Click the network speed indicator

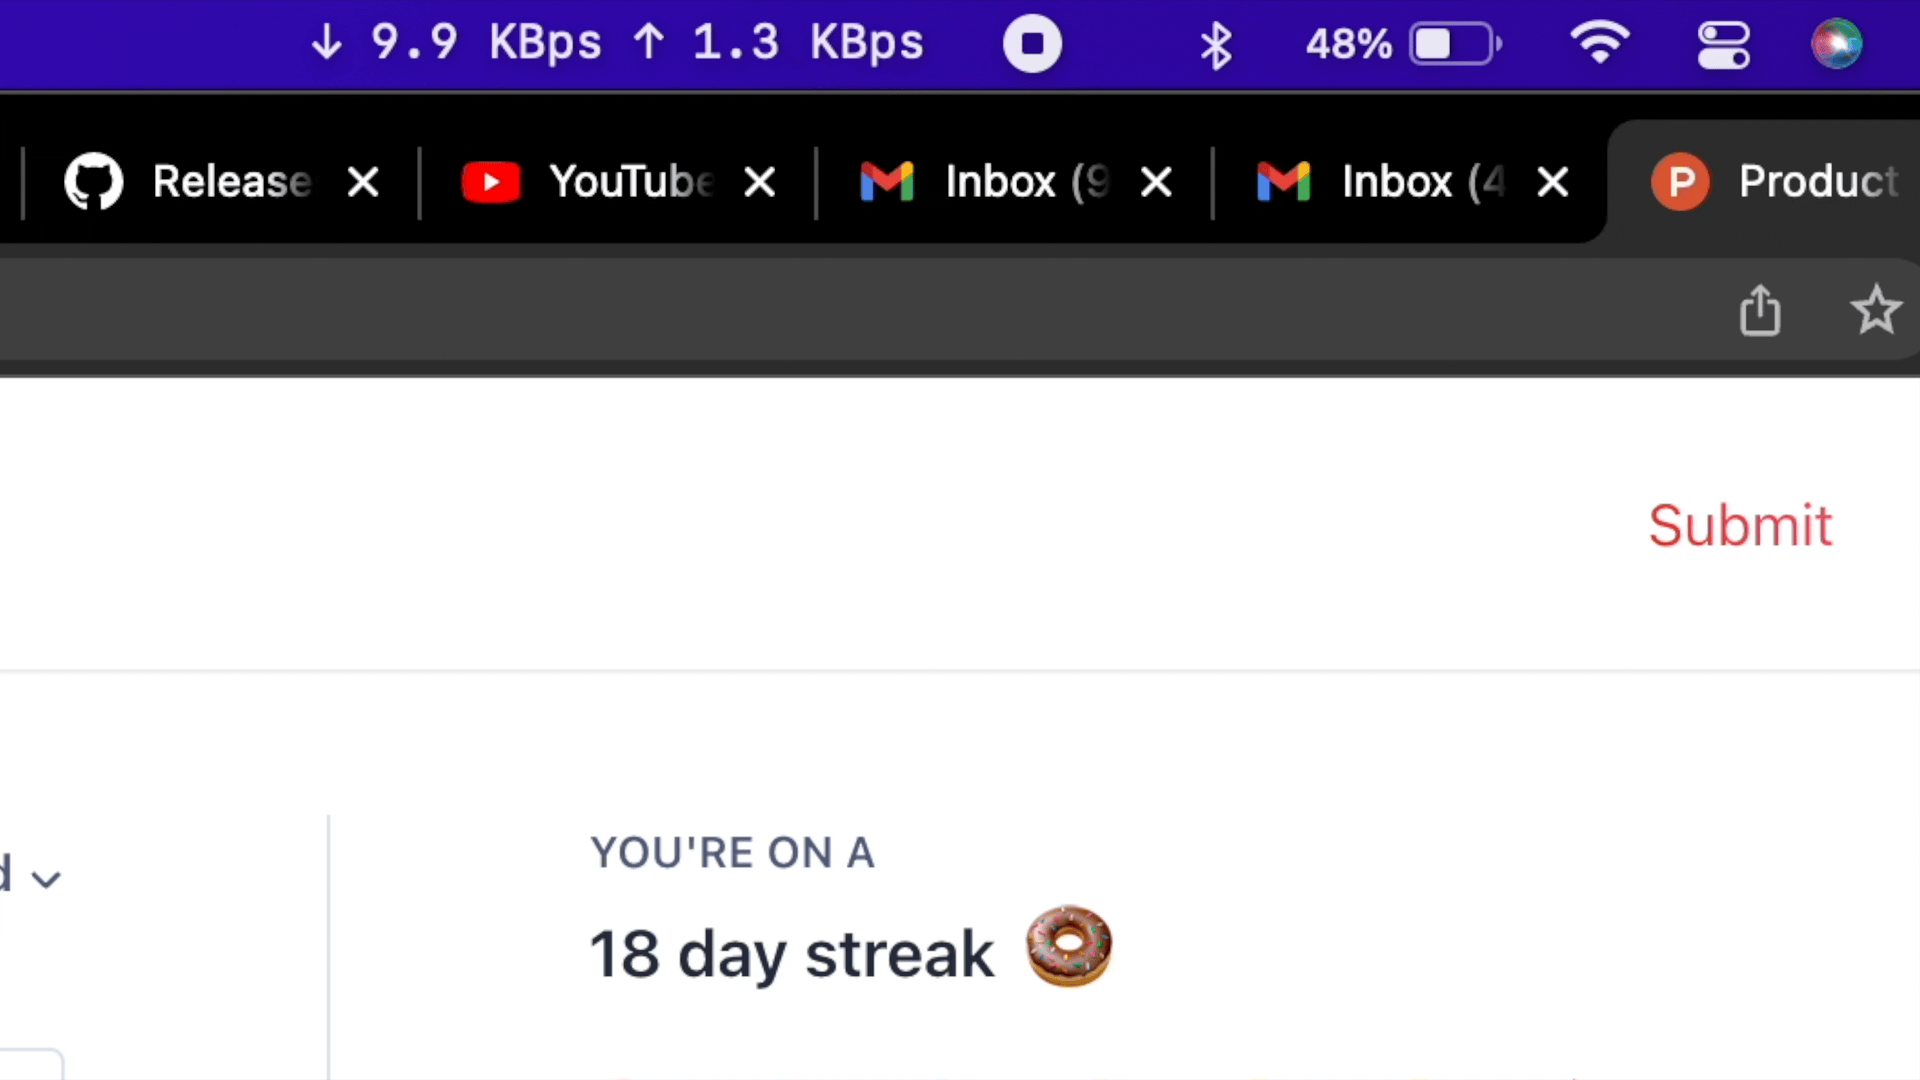tap(616, 43)
